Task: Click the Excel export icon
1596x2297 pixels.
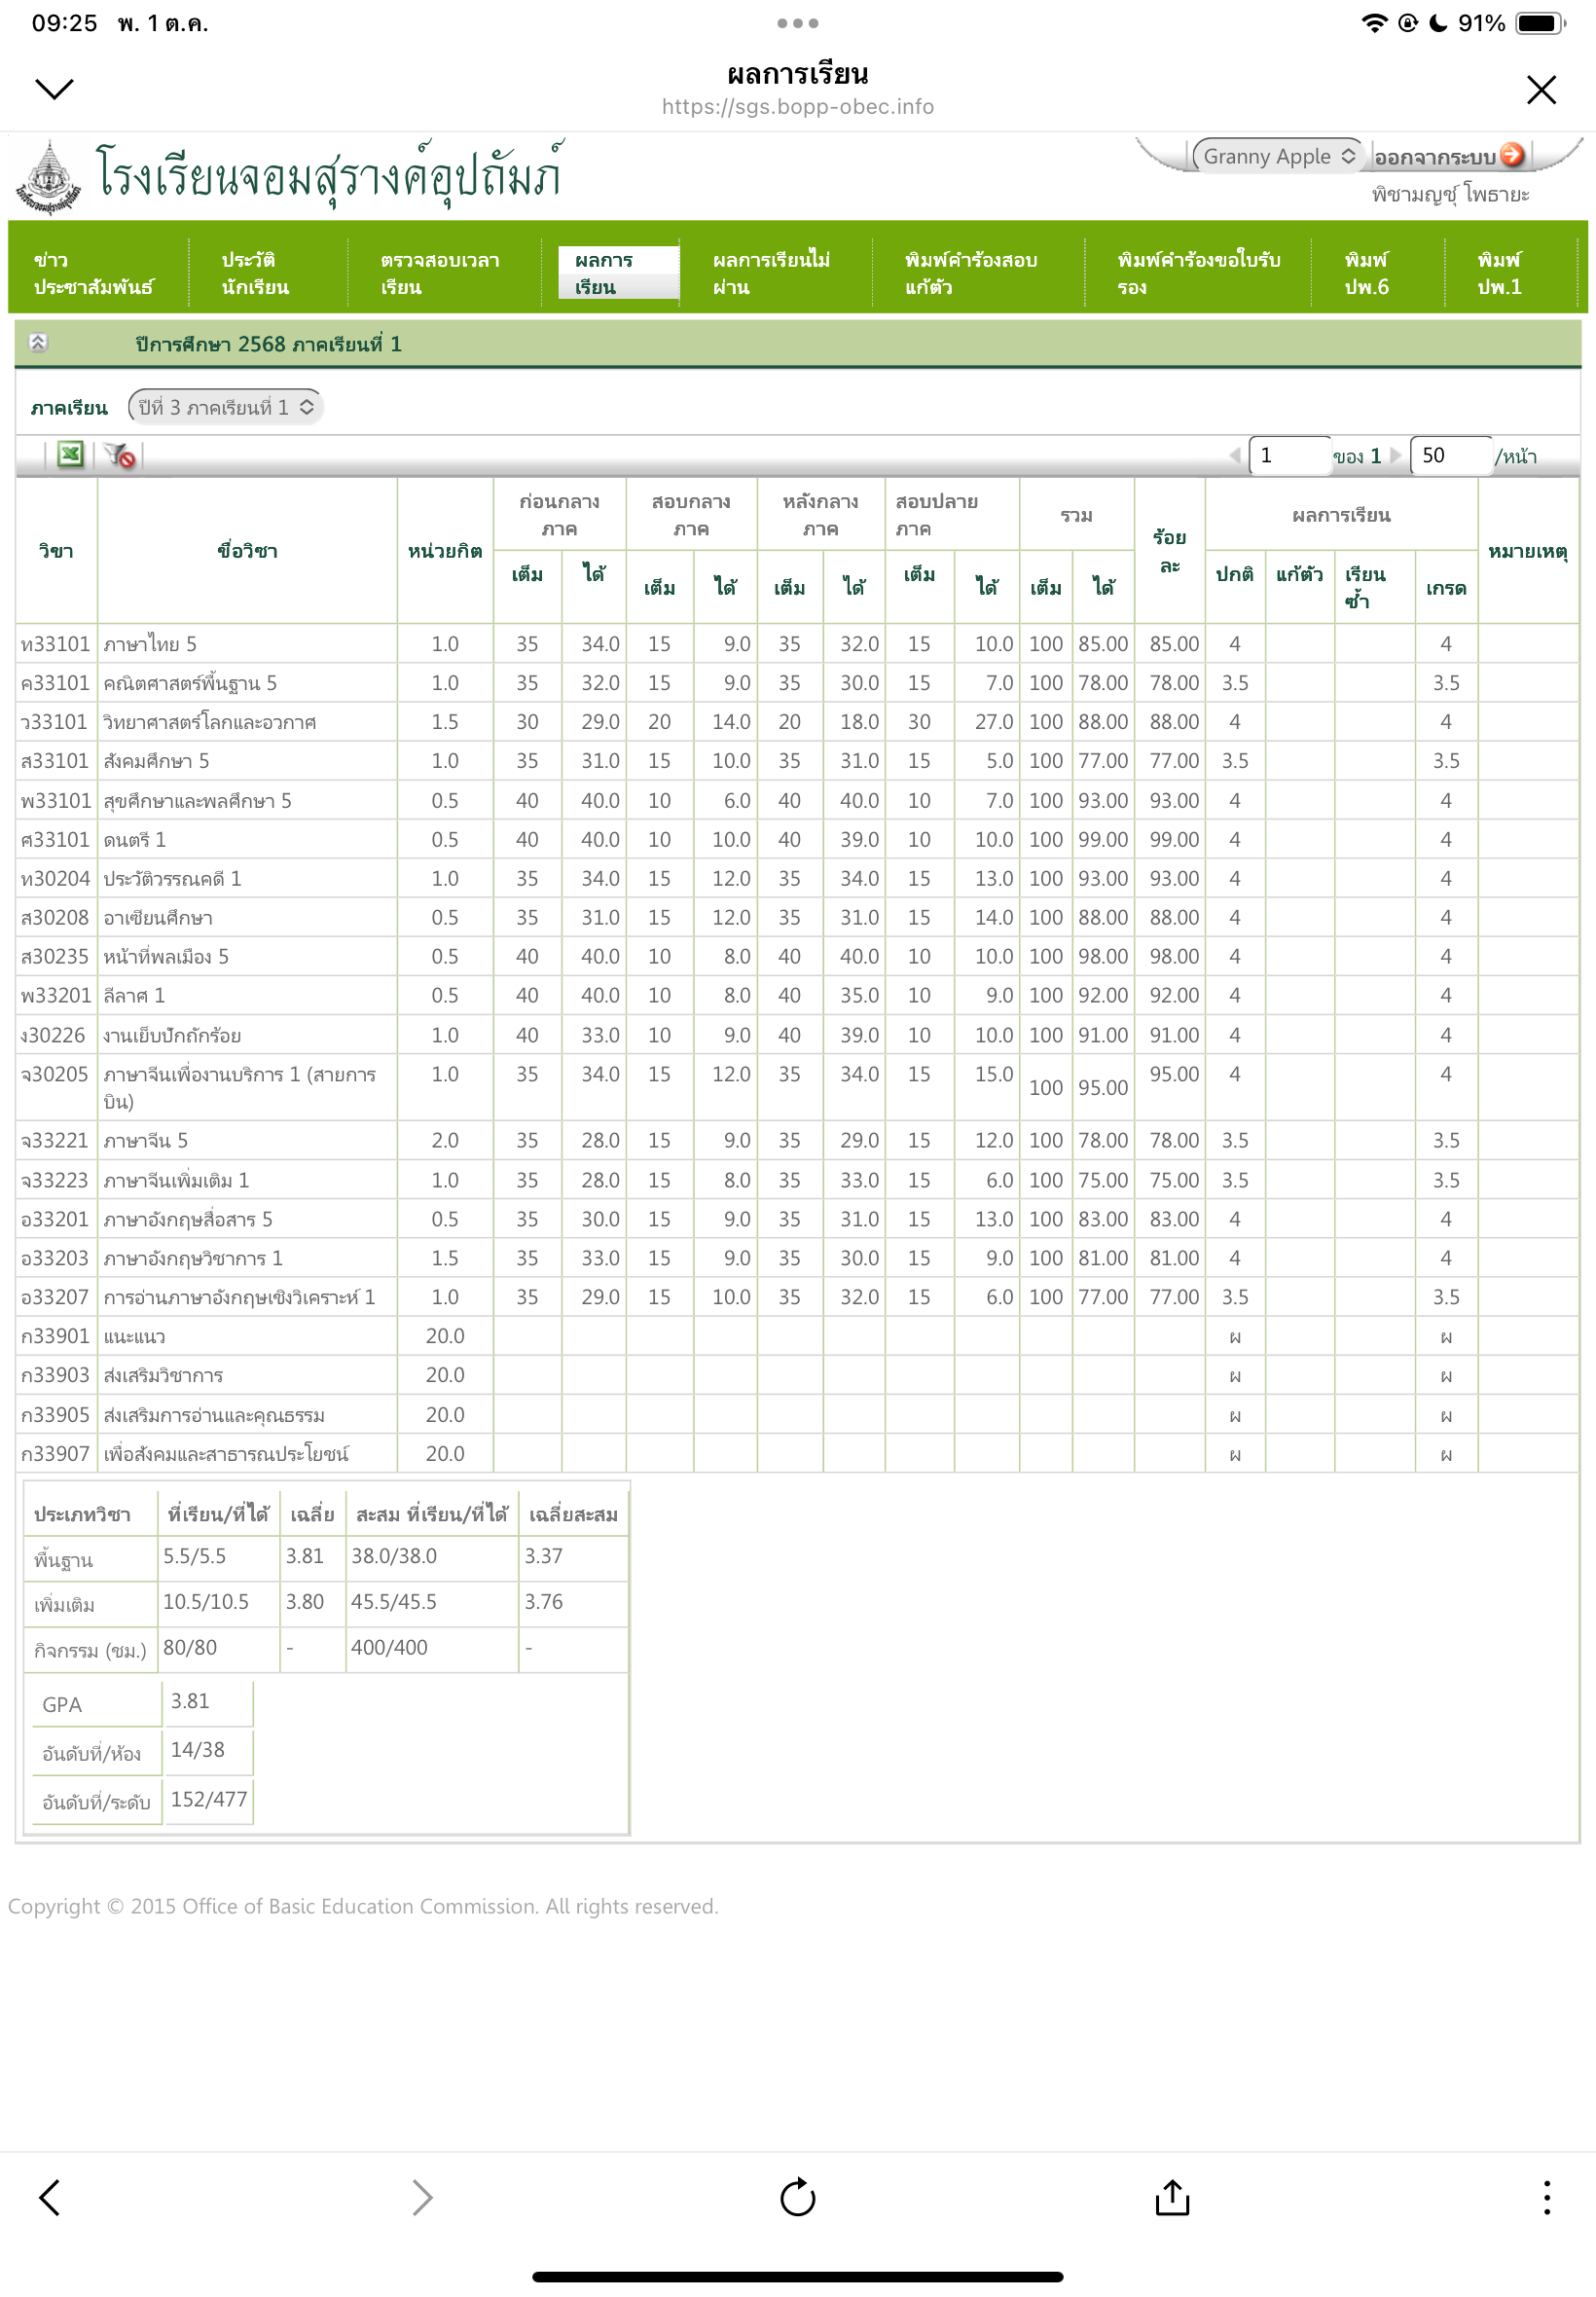Action: click(x=70, y=455)
